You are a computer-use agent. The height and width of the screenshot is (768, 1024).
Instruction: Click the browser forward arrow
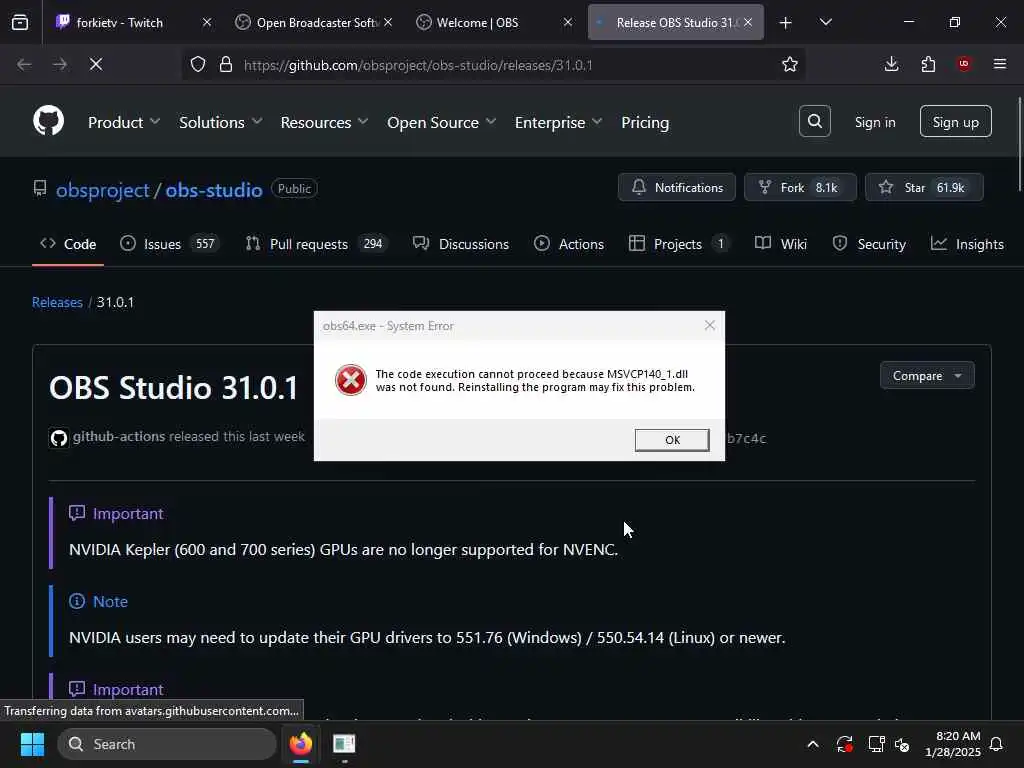(59, 64)
